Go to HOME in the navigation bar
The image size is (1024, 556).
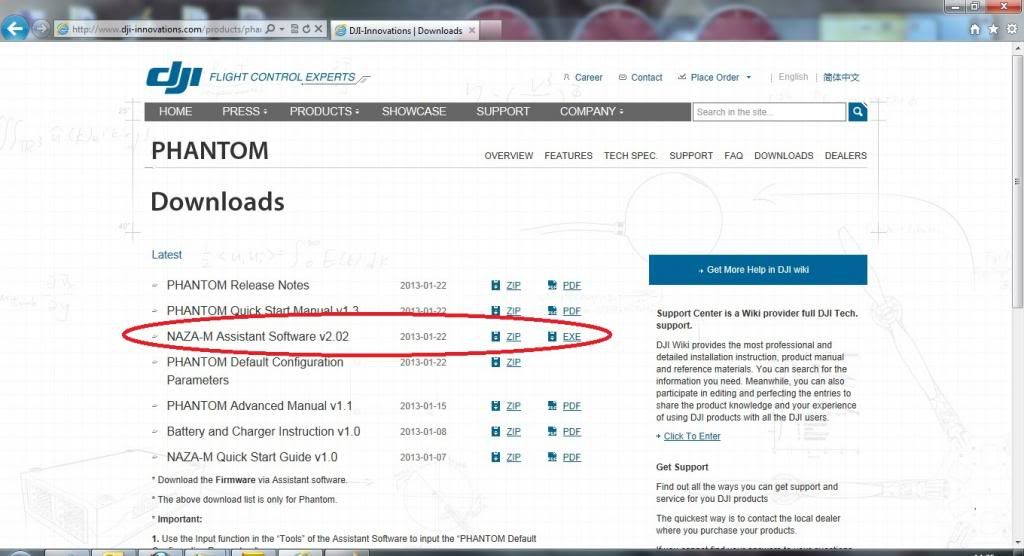pos(175,112)
